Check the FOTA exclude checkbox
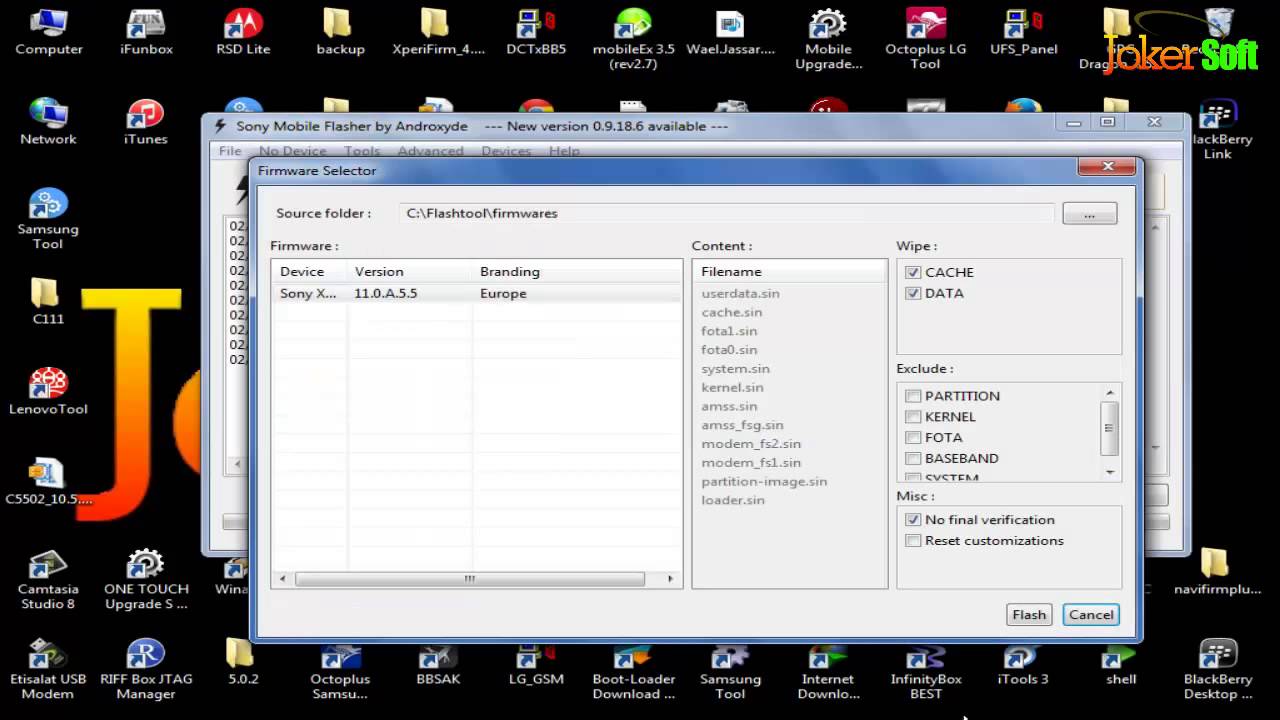 (913, 438)
